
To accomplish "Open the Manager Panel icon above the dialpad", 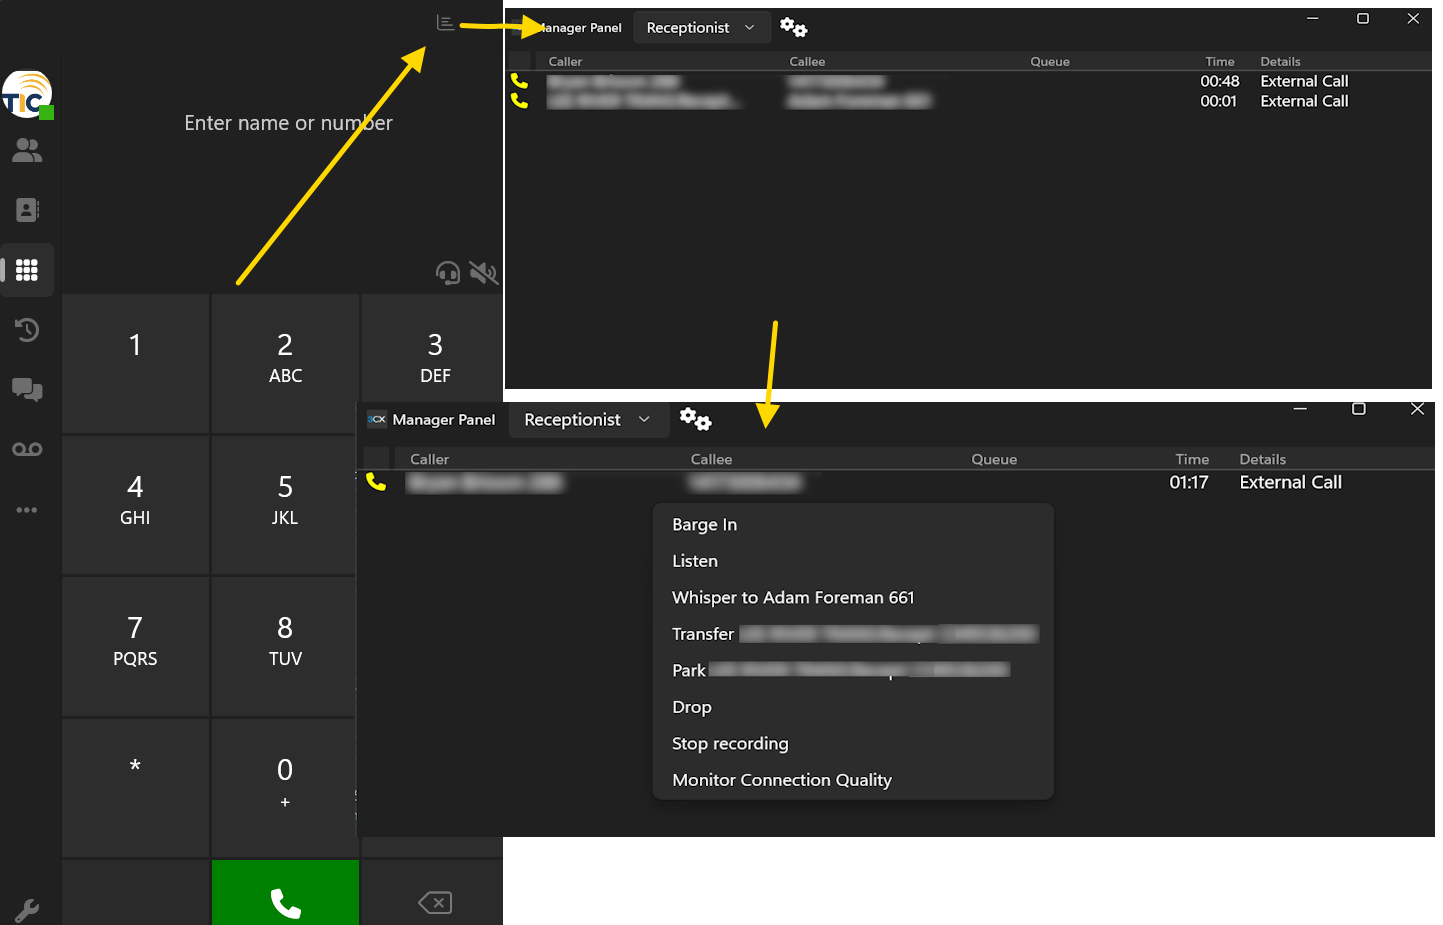I will click(x=446, y=23).
